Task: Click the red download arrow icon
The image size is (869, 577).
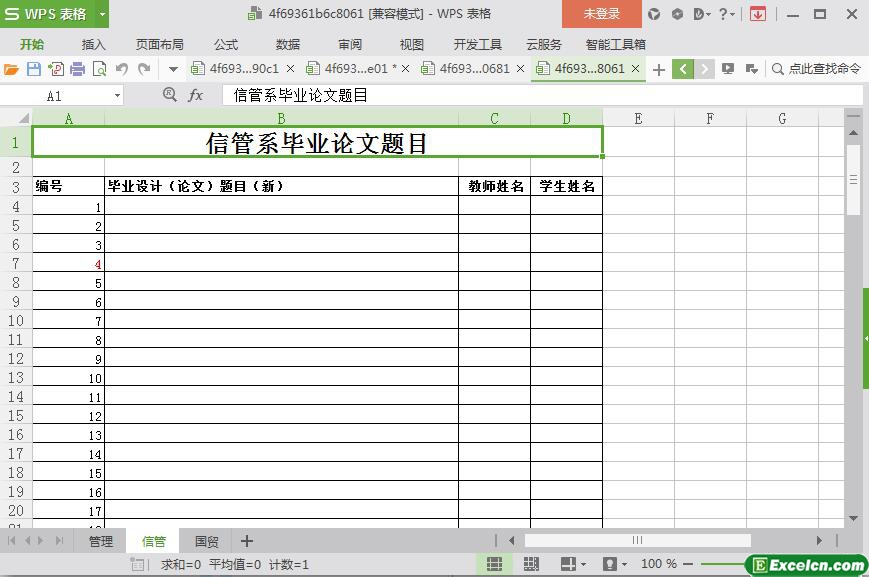Action: pyautogui.click(x=758, y=14)
